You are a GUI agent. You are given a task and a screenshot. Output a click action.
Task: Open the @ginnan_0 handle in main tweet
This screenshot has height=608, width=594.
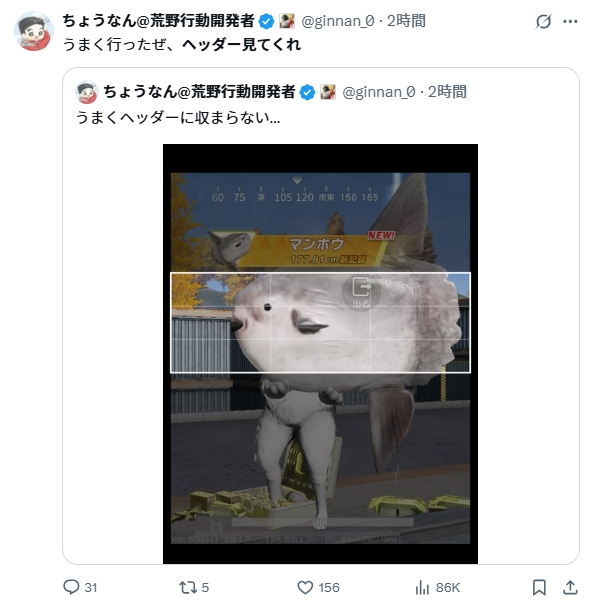tap(338, 21)
